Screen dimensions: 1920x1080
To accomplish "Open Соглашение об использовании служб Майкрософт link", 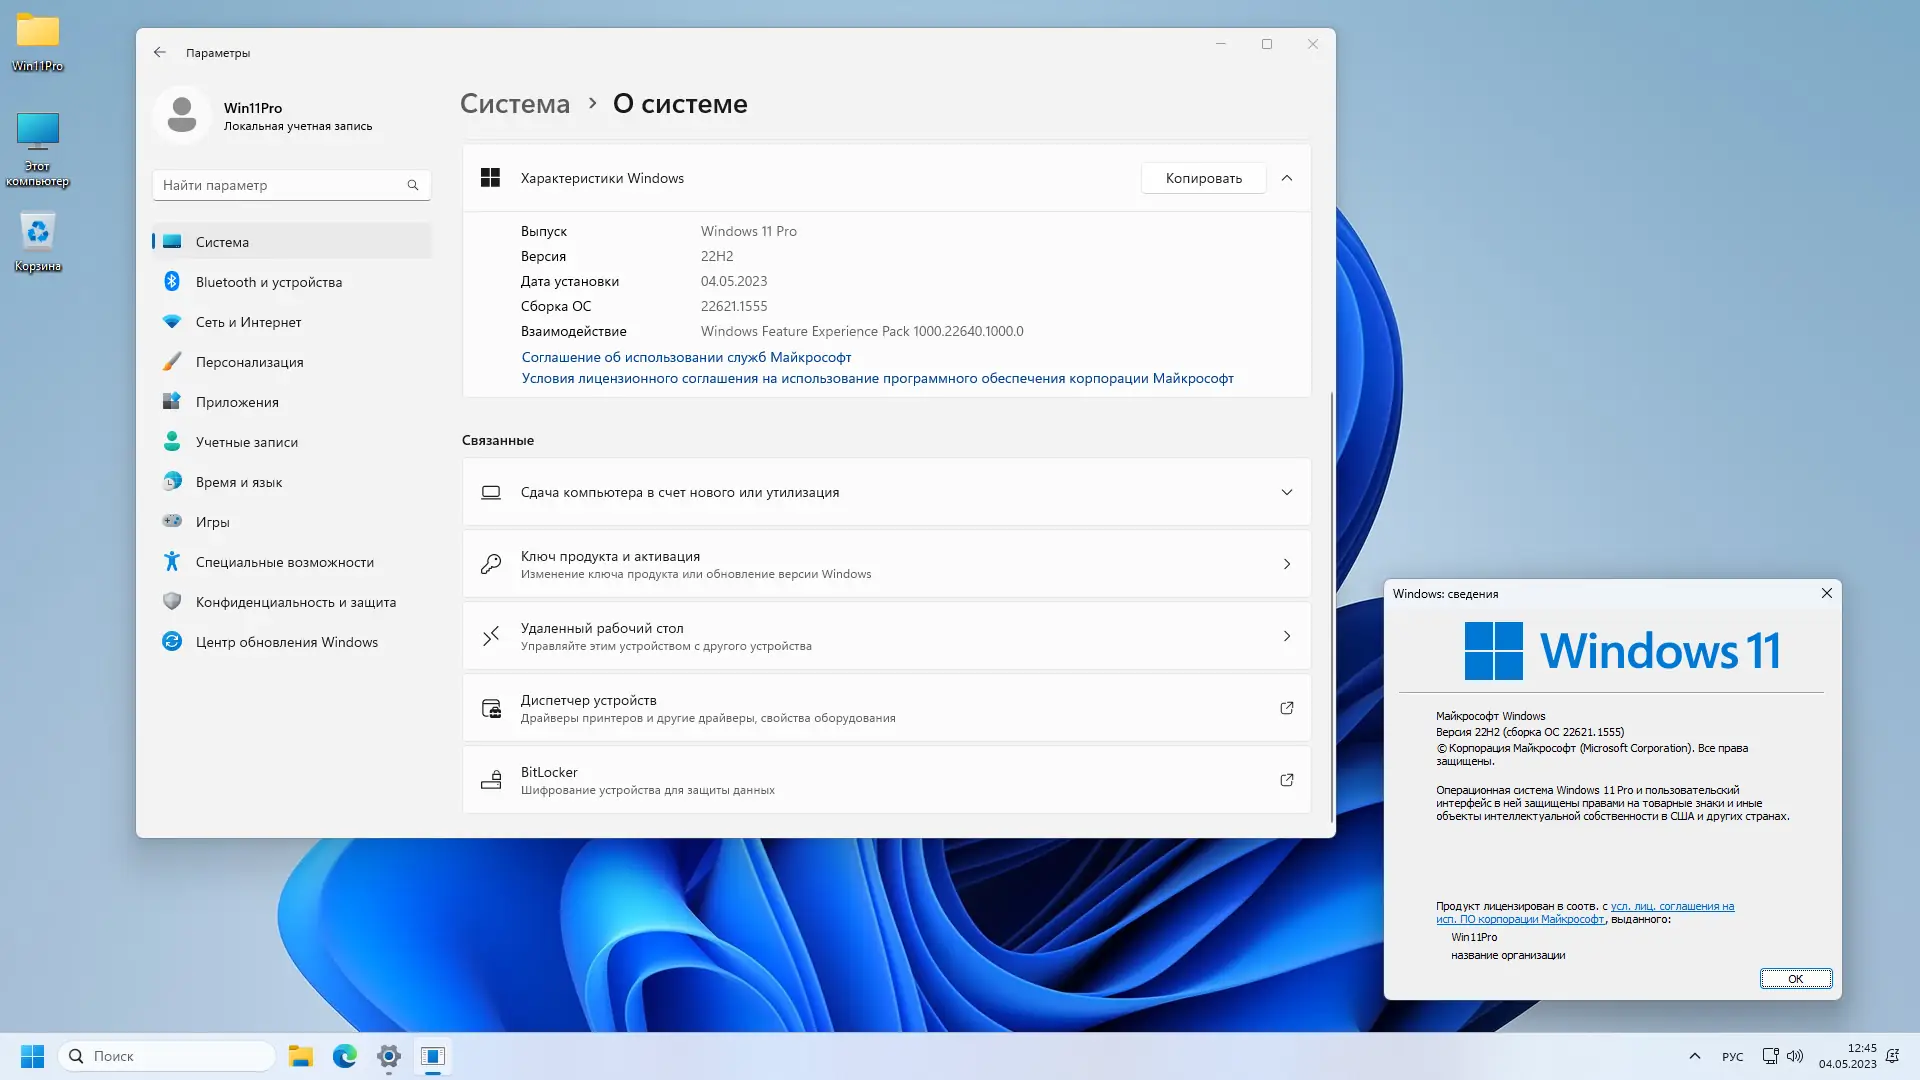I will click(x=686, y=357).
